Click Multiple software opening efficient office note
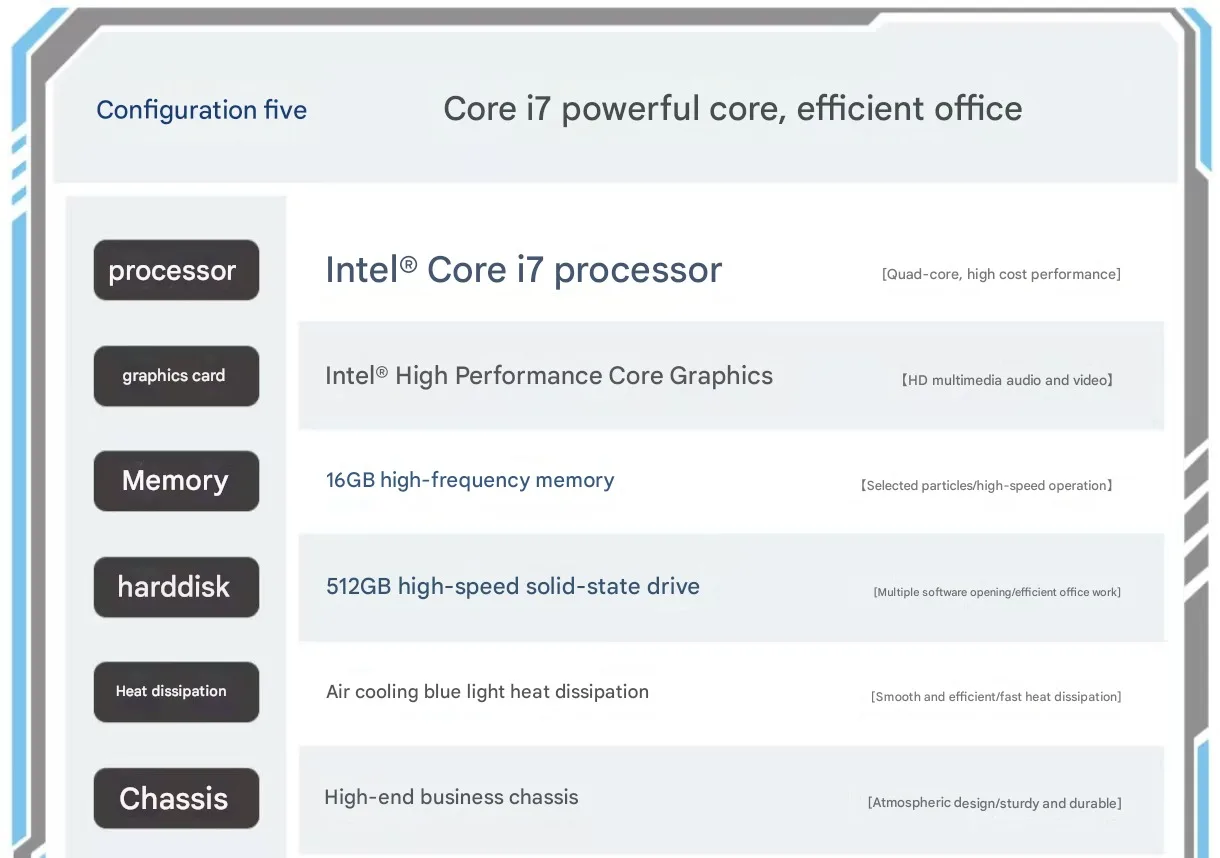The height and width of the screenshot is (858, 1220). (x=997, y=592)
